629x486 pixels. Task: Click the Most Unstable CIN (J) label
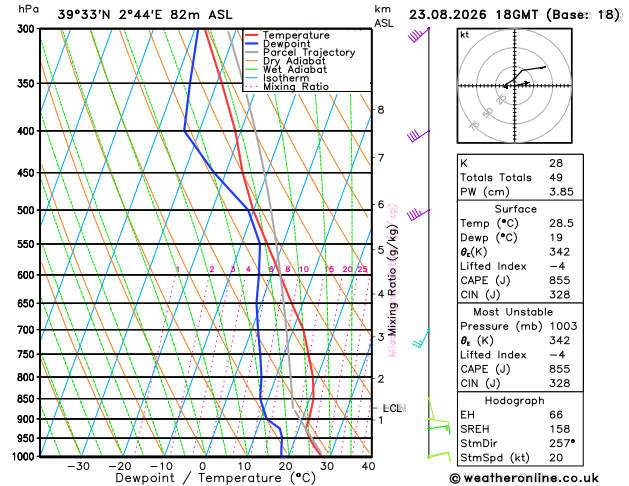480,383
